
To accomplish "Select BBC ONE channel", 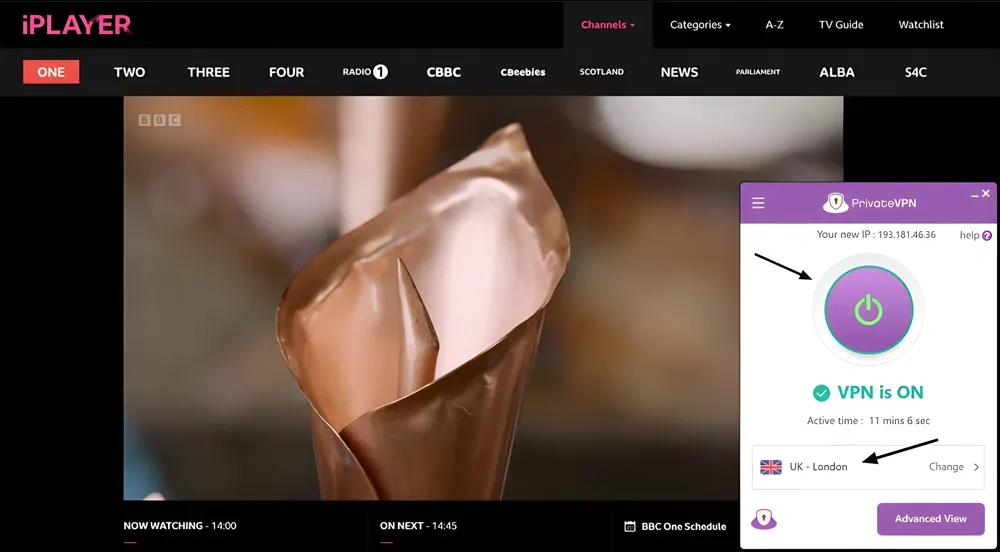I will [x=51, y=72].
